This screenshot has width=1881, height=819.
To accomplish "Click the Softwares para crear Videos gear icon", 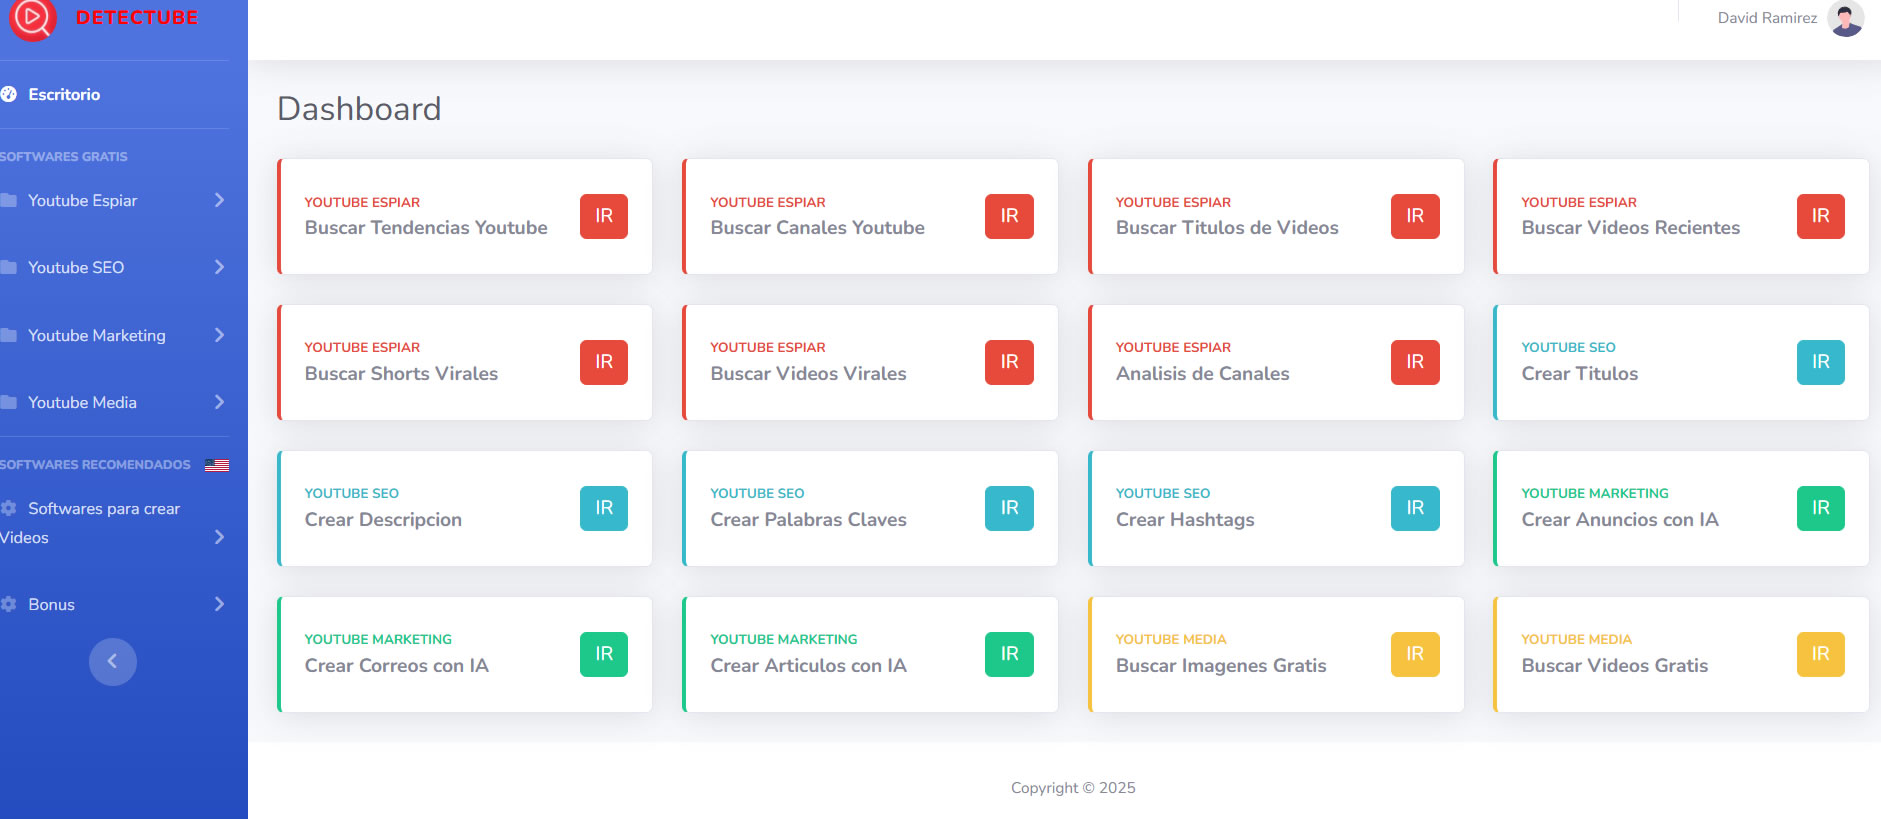I will tap(9, 508).
